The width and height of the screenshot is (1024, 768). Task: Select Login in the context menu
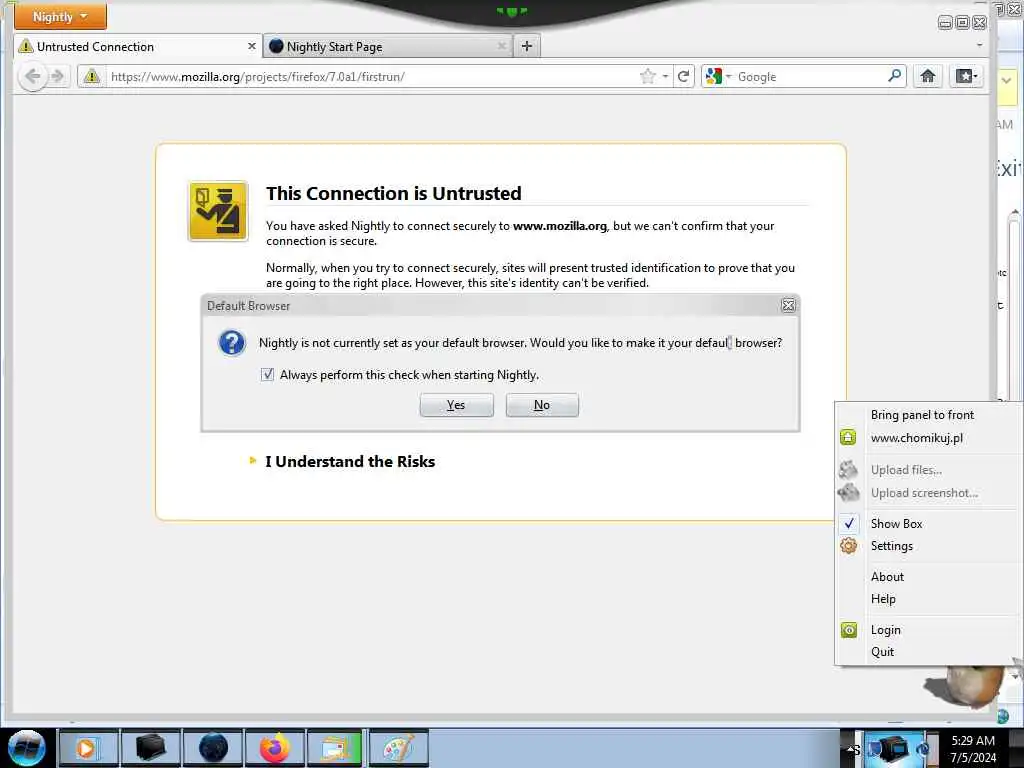pyautogui.click(x=886, y=630)
